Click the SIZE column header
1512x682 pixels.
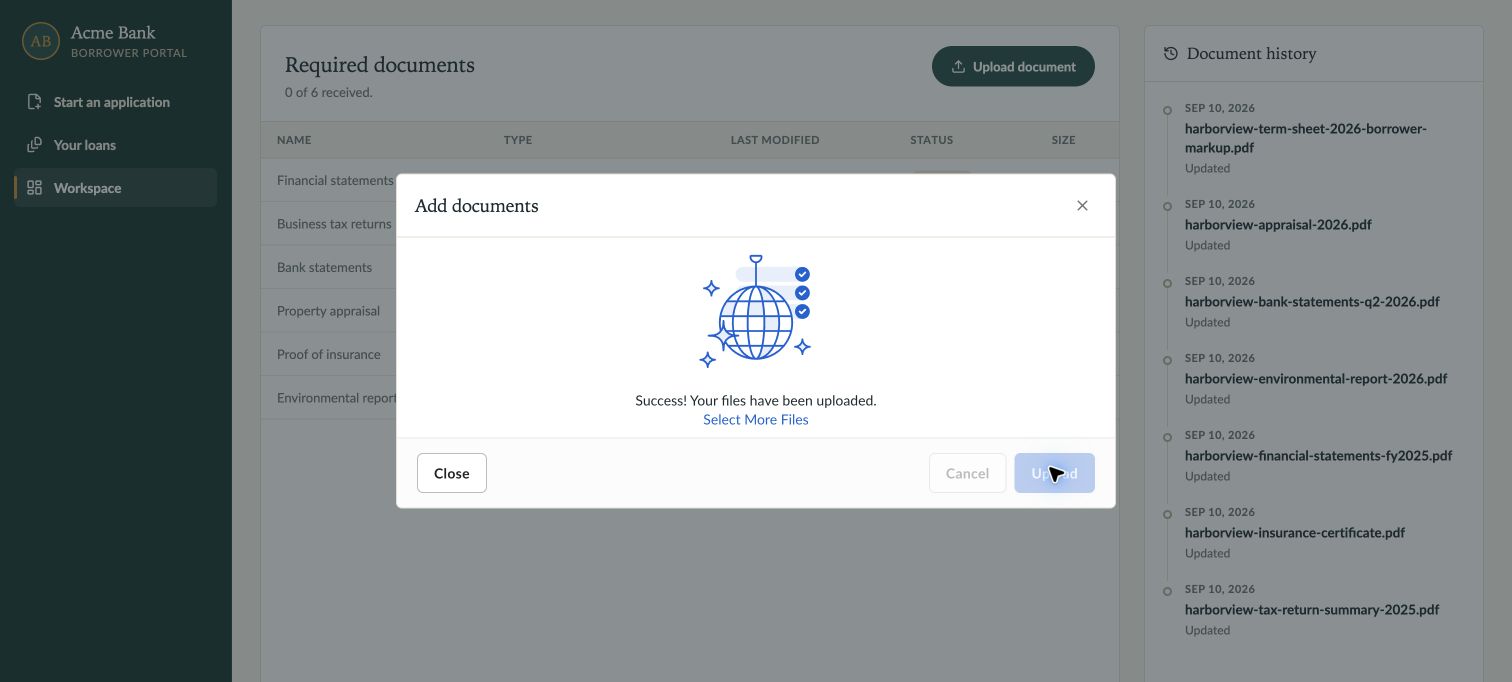tap(1063, 140)
